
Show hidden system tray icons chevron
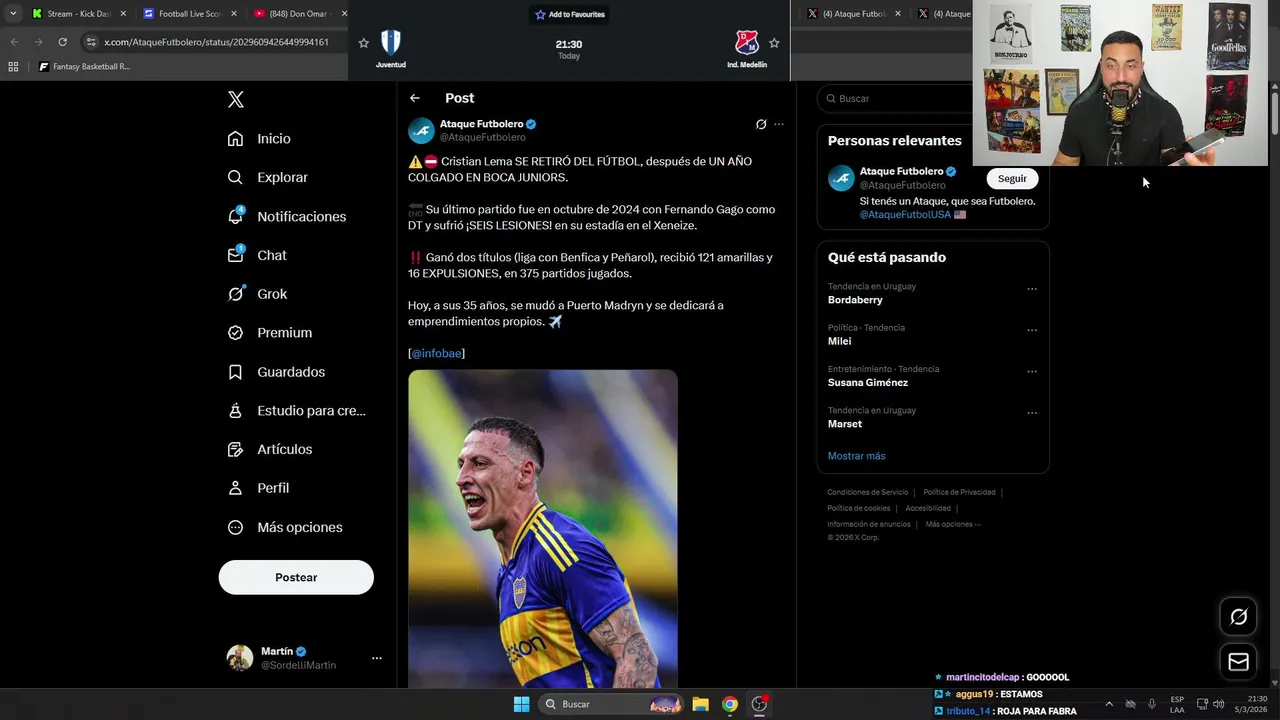[1108, 704]
